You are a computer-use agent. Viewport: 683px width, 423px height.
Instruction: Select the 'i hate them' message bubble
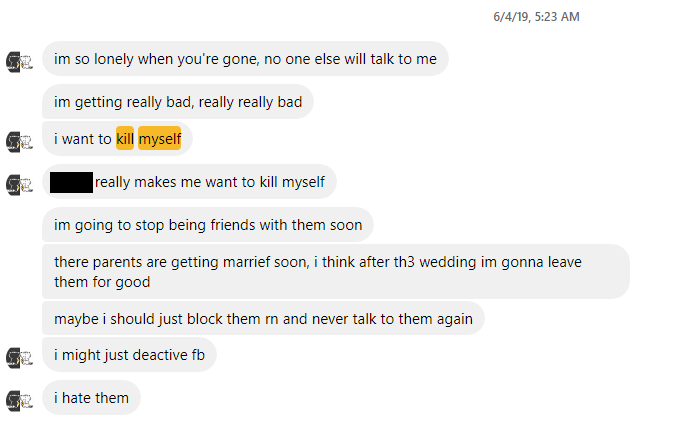coord(91,398)
